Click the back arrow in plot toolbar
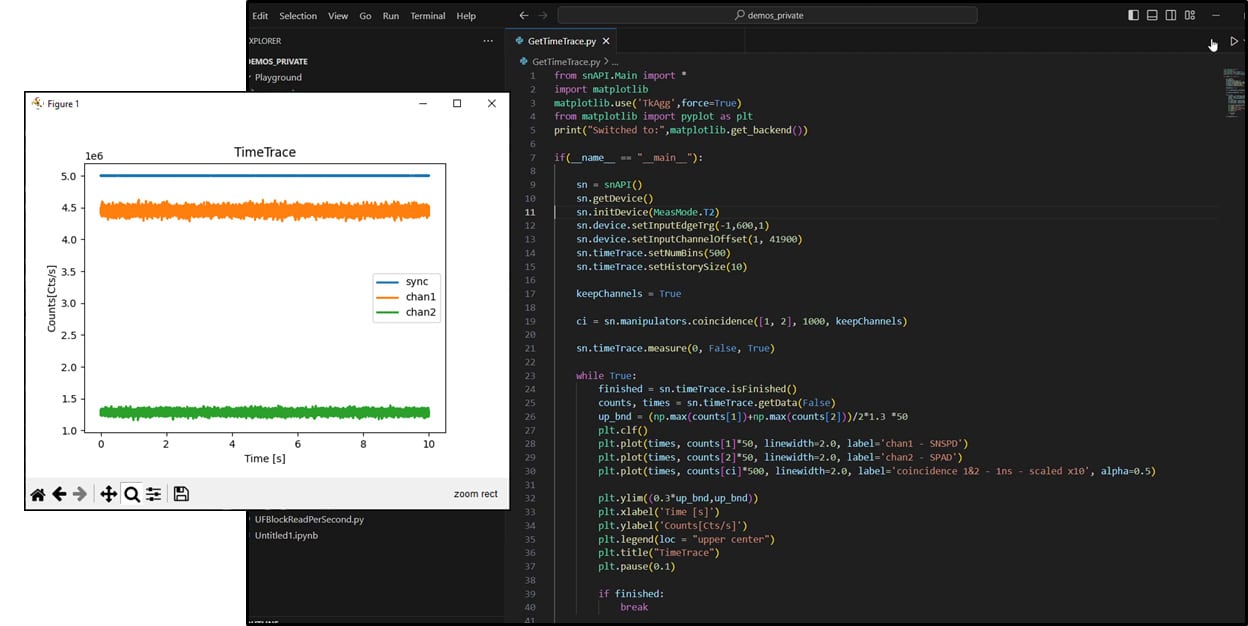Screen dimensions: 1248x626 pyautogui.click(x=59, y=494)
